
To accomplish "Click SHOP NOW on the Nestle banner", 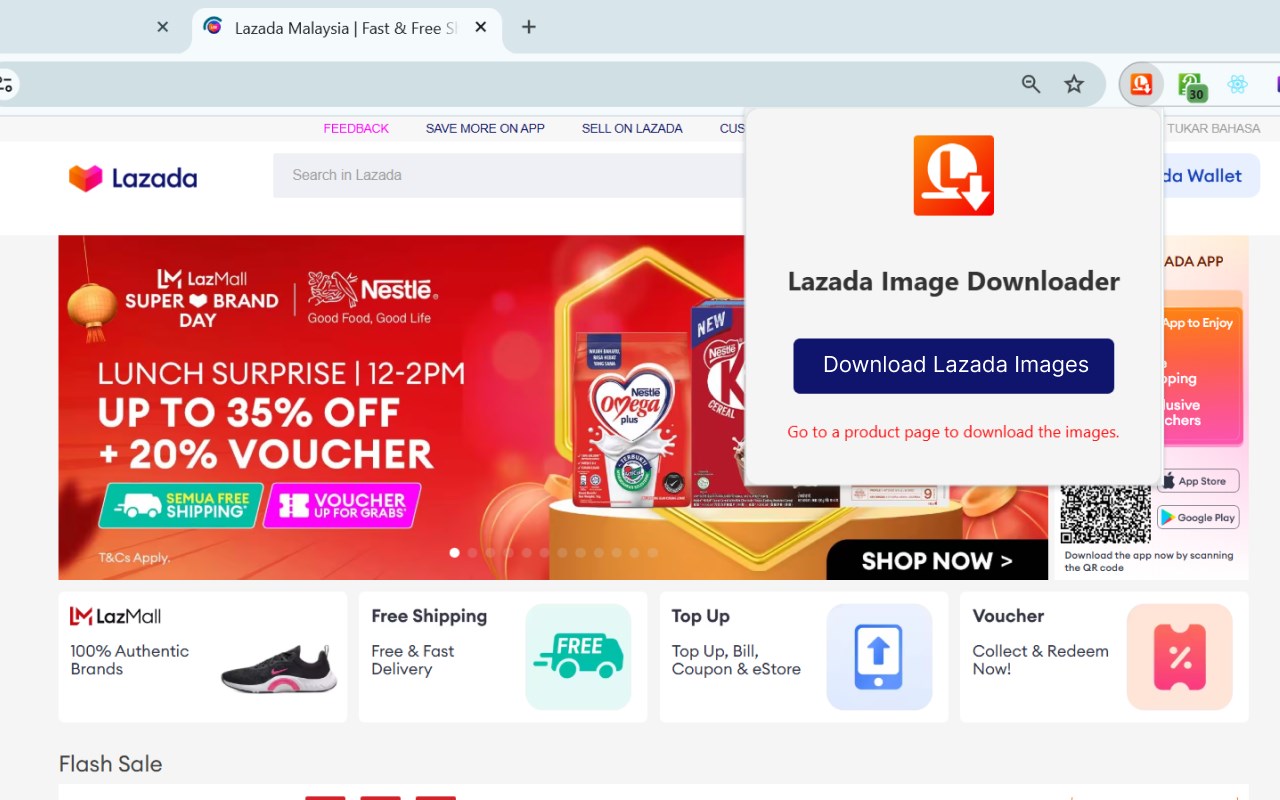I will pos(936,560).
